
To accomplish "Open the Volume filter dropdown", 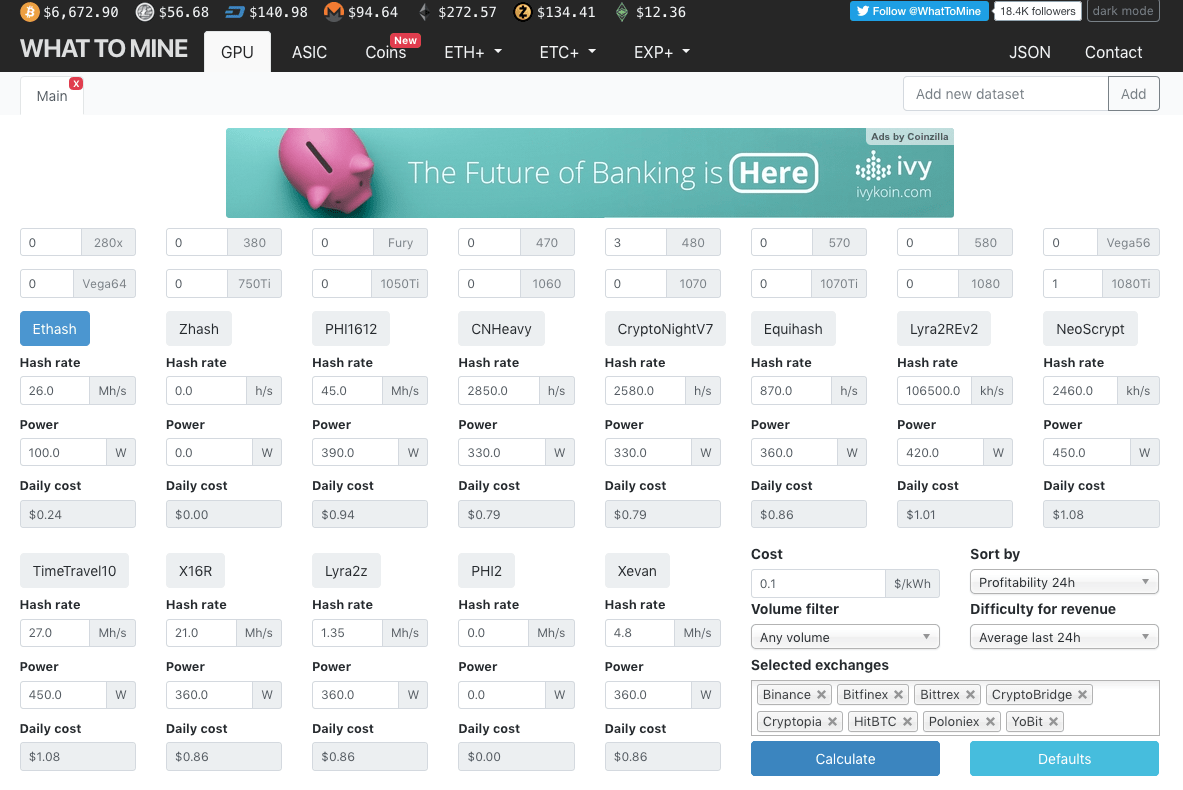I will [845, 638].
